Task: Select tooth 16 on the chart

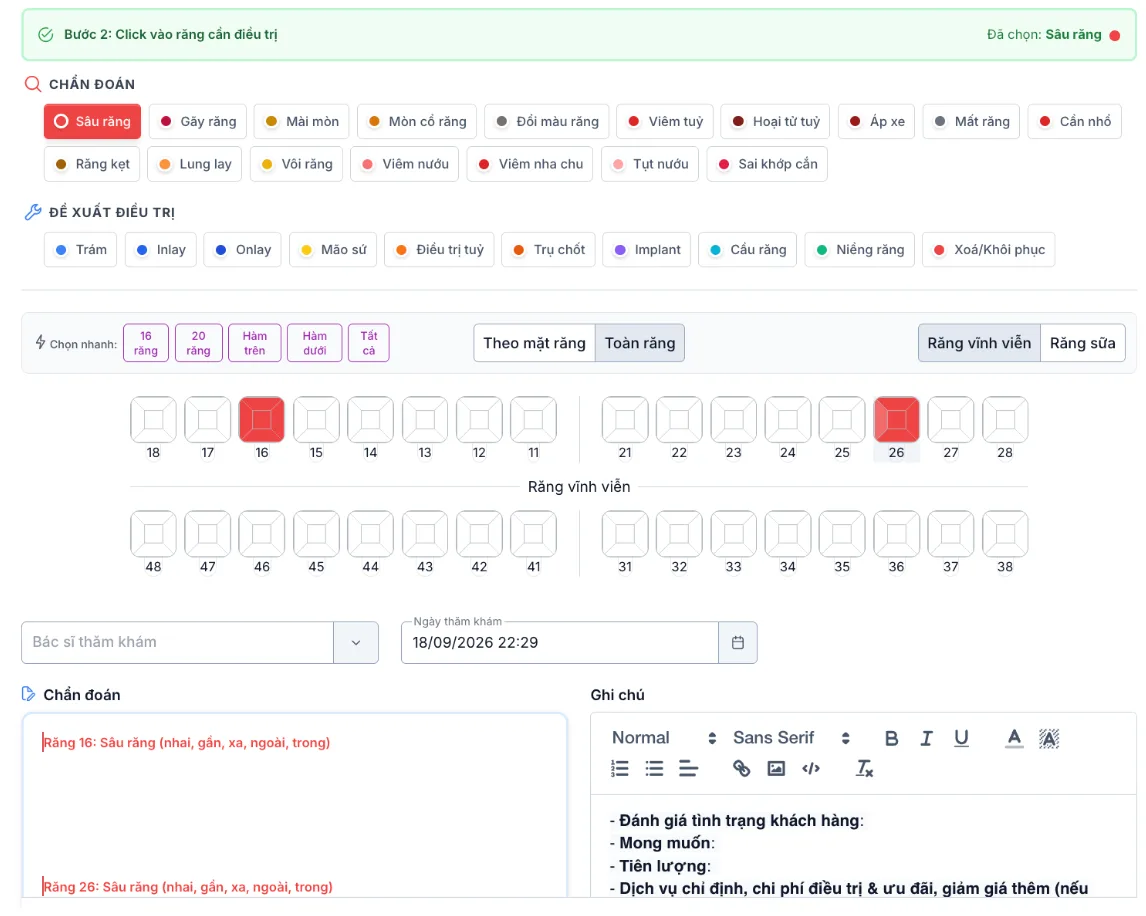Action: (x=262, y=420)
